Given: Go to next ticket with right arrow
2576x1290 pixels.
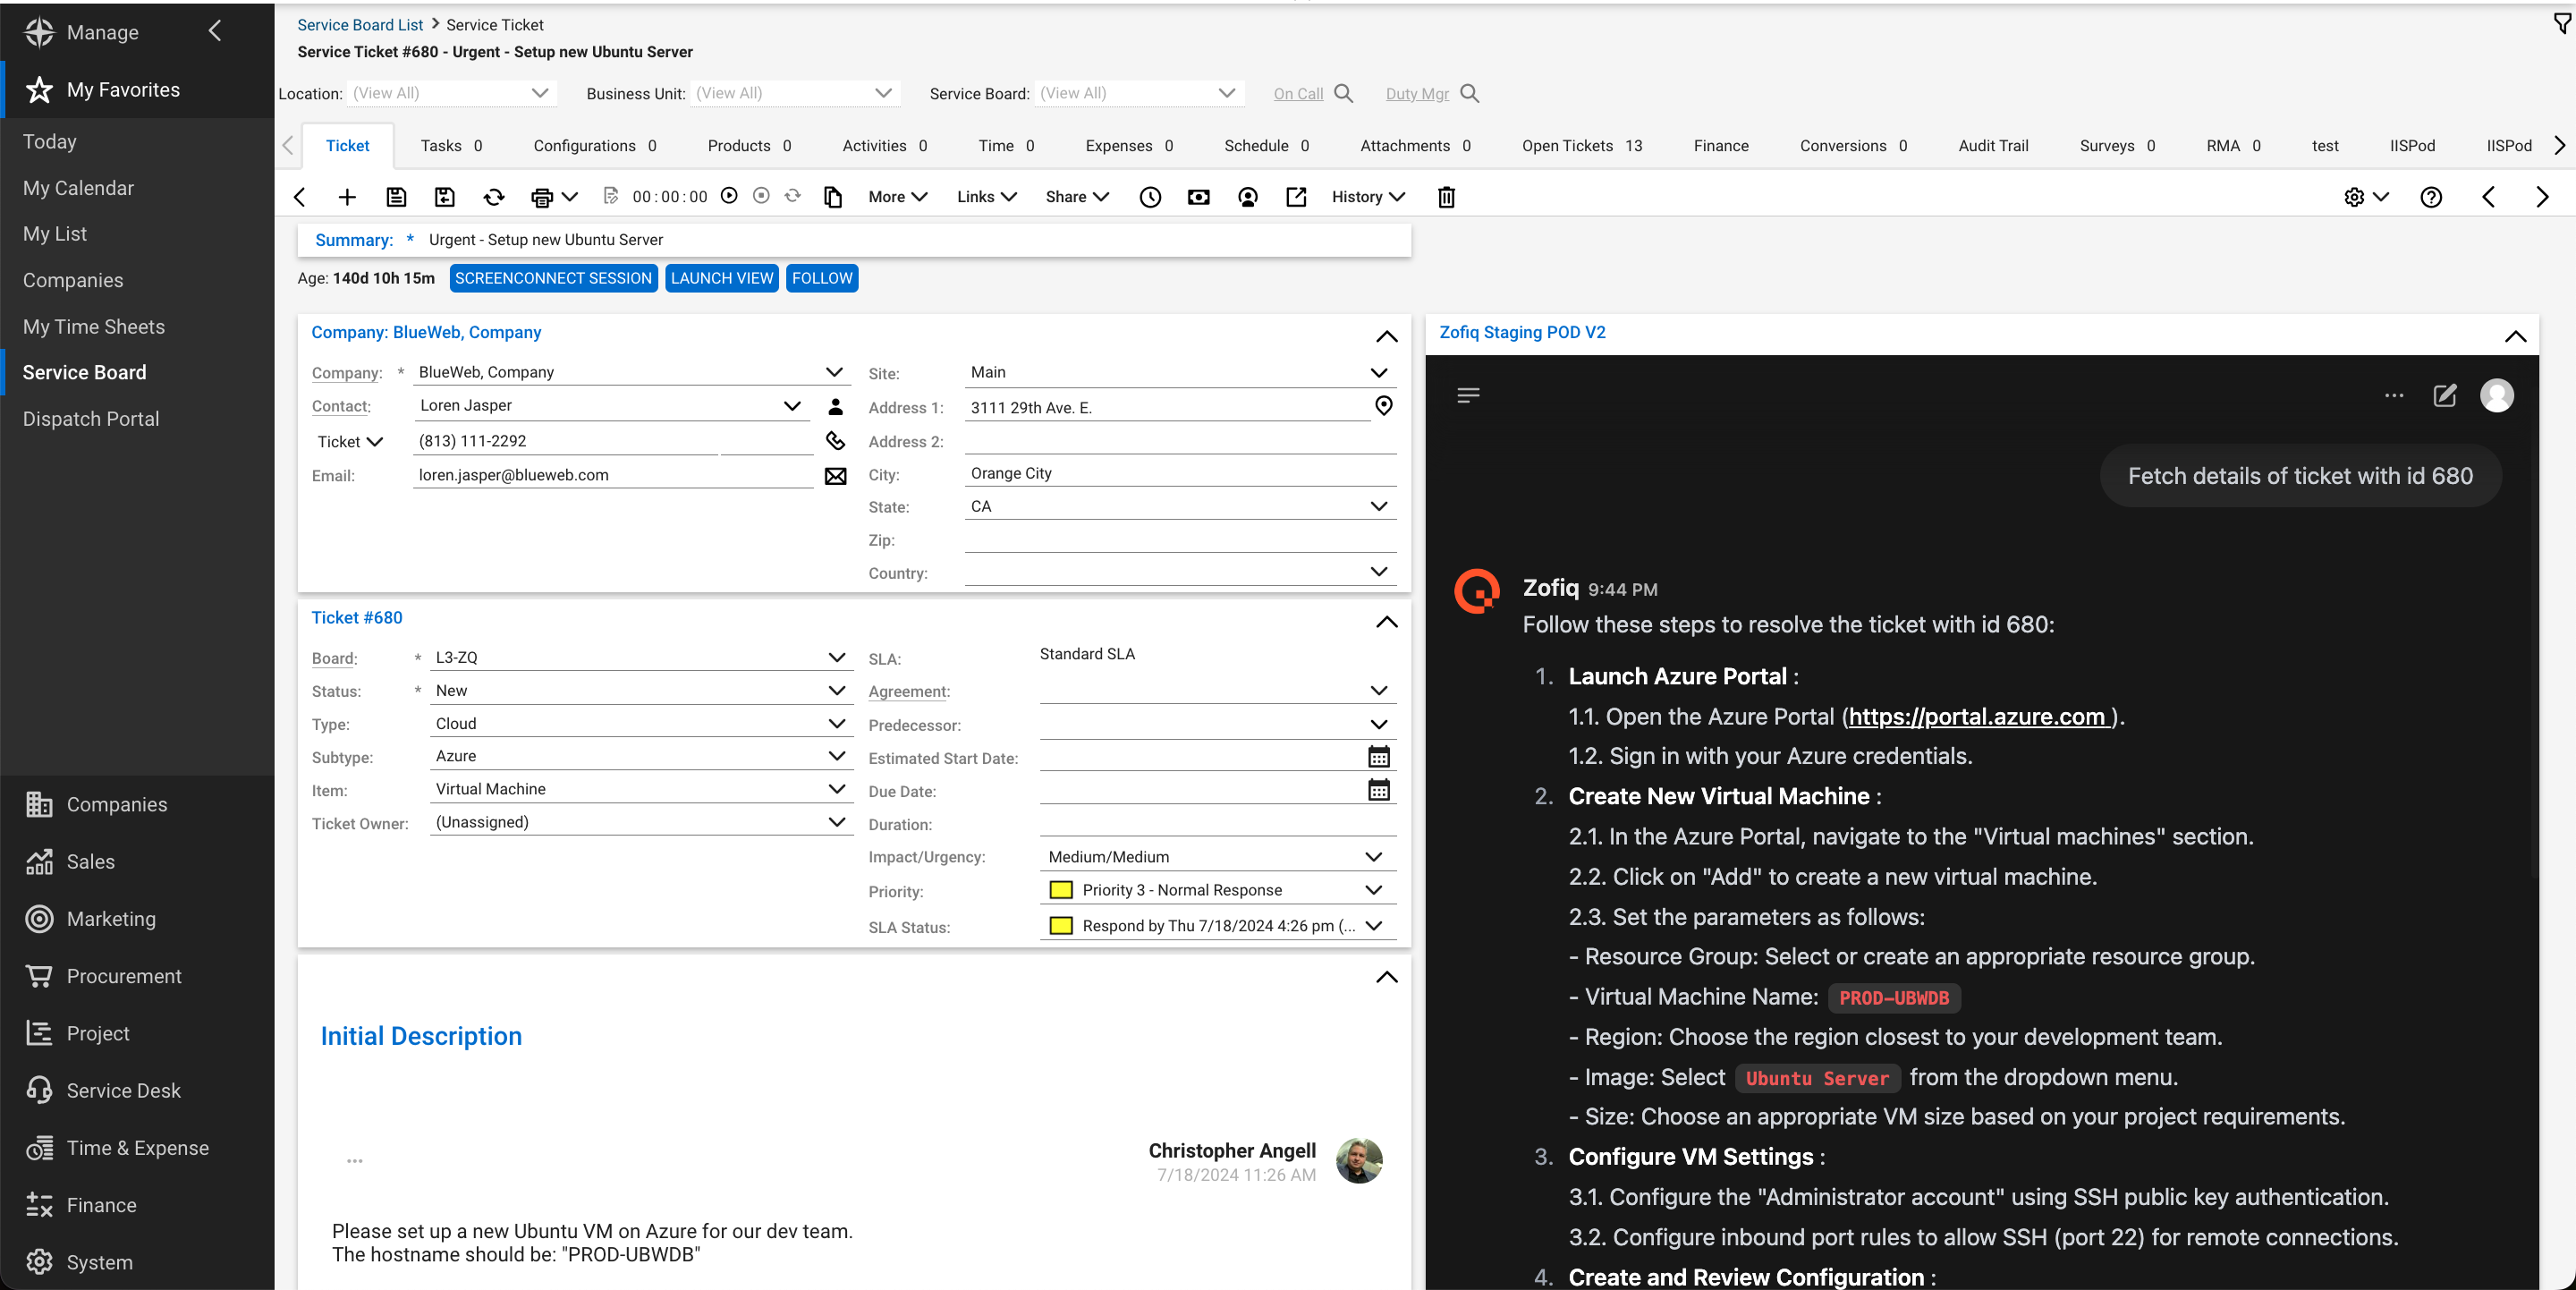Looking at the screenshot, I should point(2542,197).
